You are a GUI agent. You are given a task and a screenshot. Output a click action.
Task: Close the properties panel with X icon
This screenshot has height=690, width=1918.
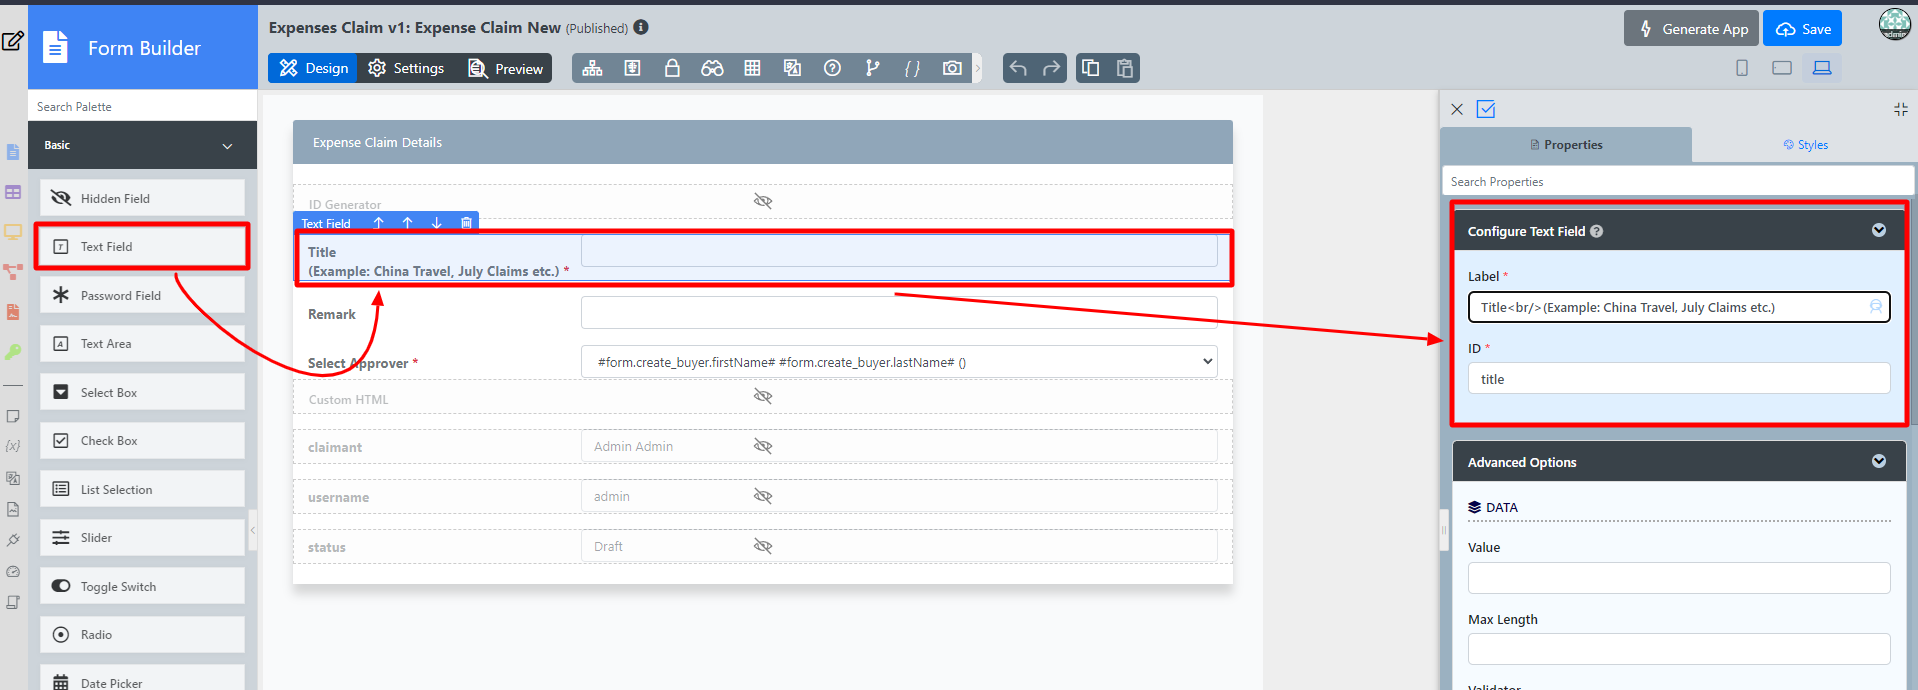coord(1457,109)
